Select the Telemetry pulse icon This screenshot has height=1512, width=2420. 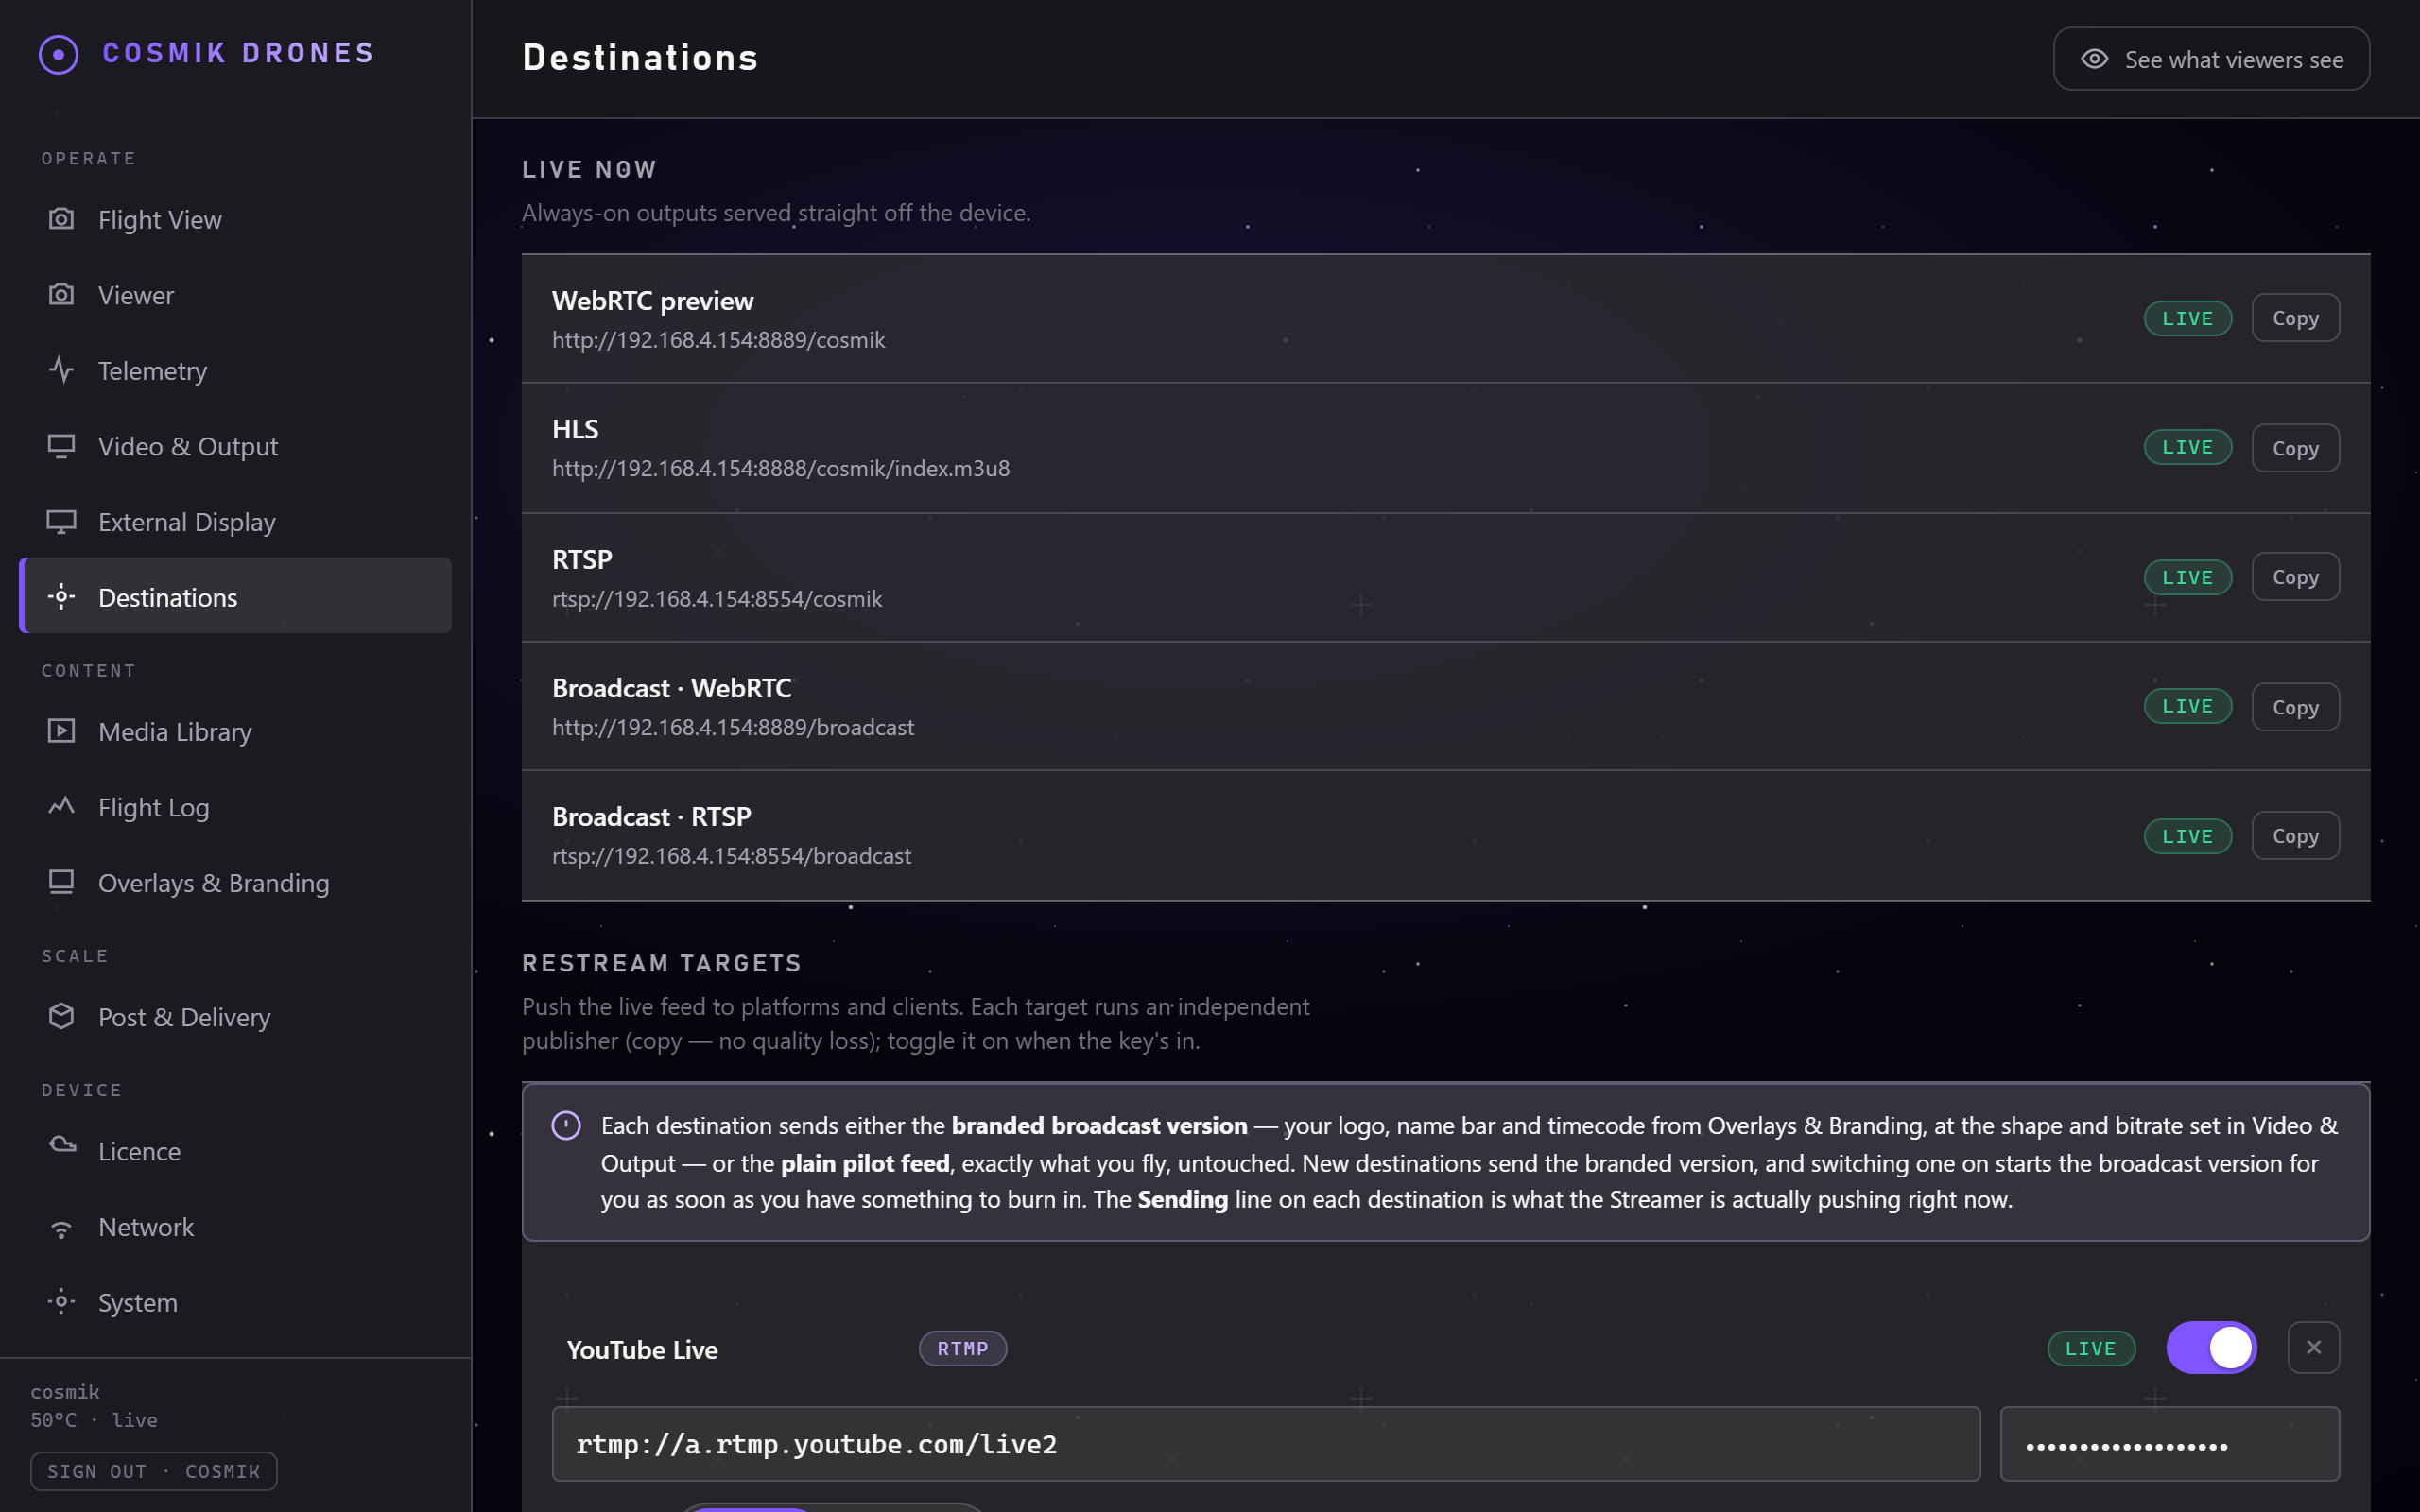click(x=61, y=370)
